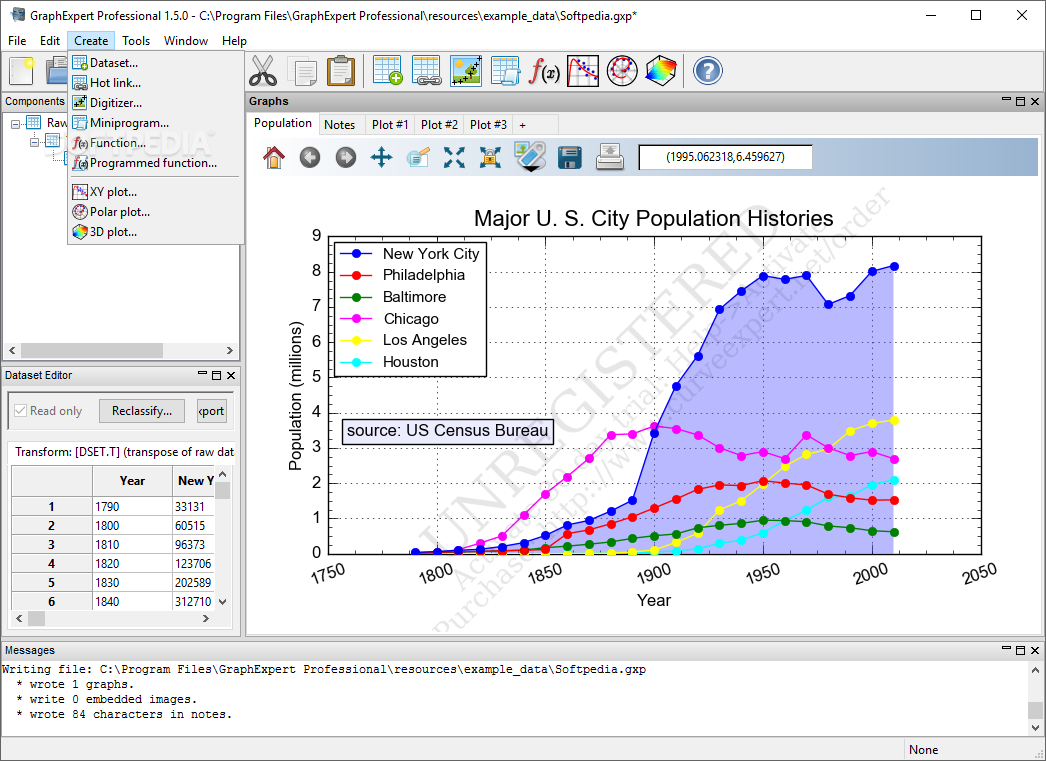
Task: Create XY plot via toolbar icon
Action: 583,71
